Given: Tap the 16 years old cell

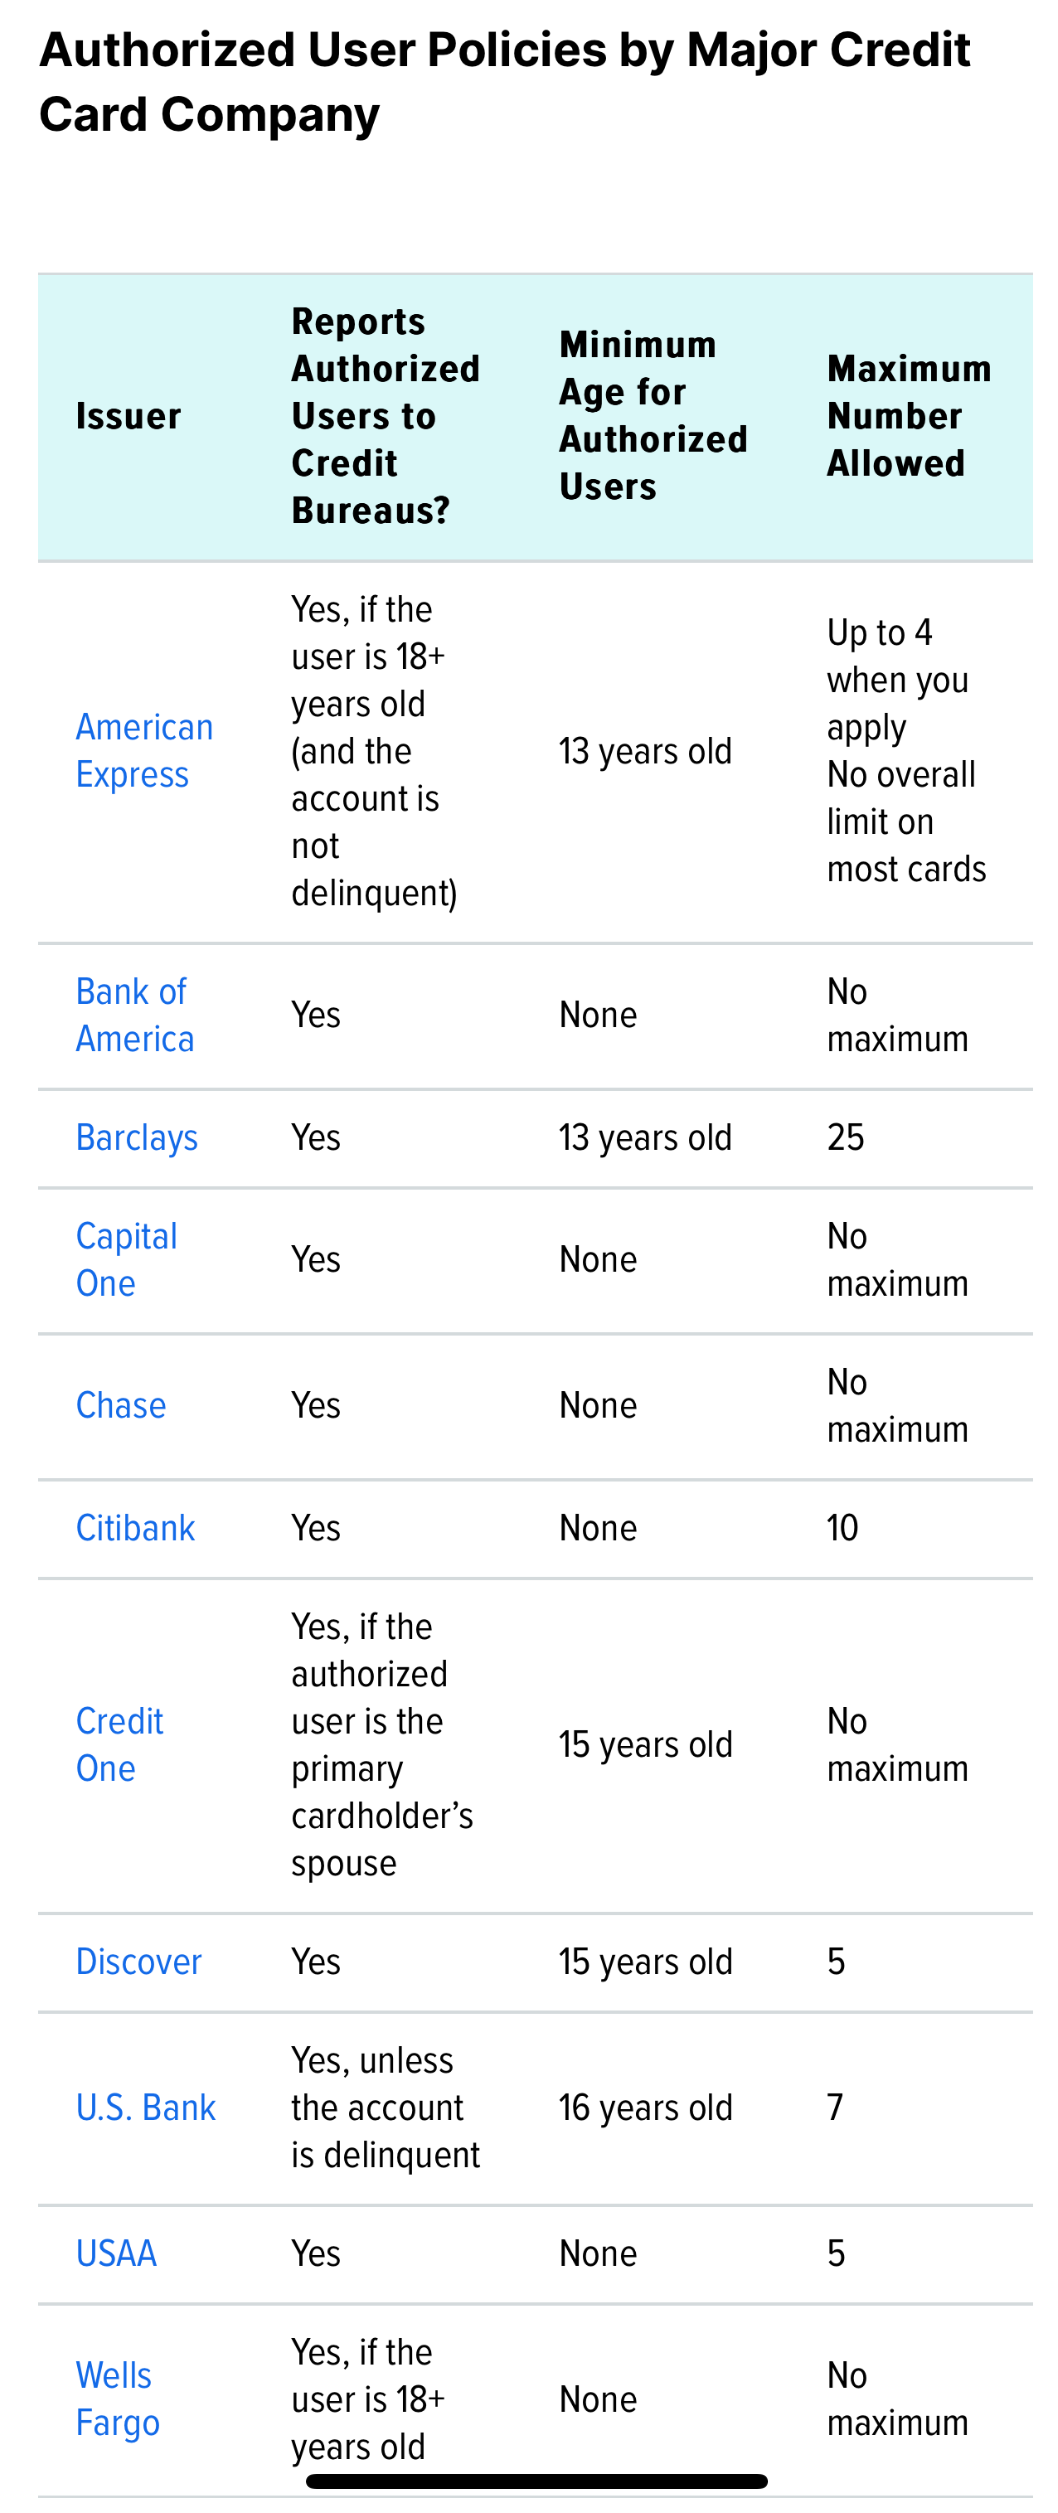Looking at the screenshot, I should pos(645,2108).
